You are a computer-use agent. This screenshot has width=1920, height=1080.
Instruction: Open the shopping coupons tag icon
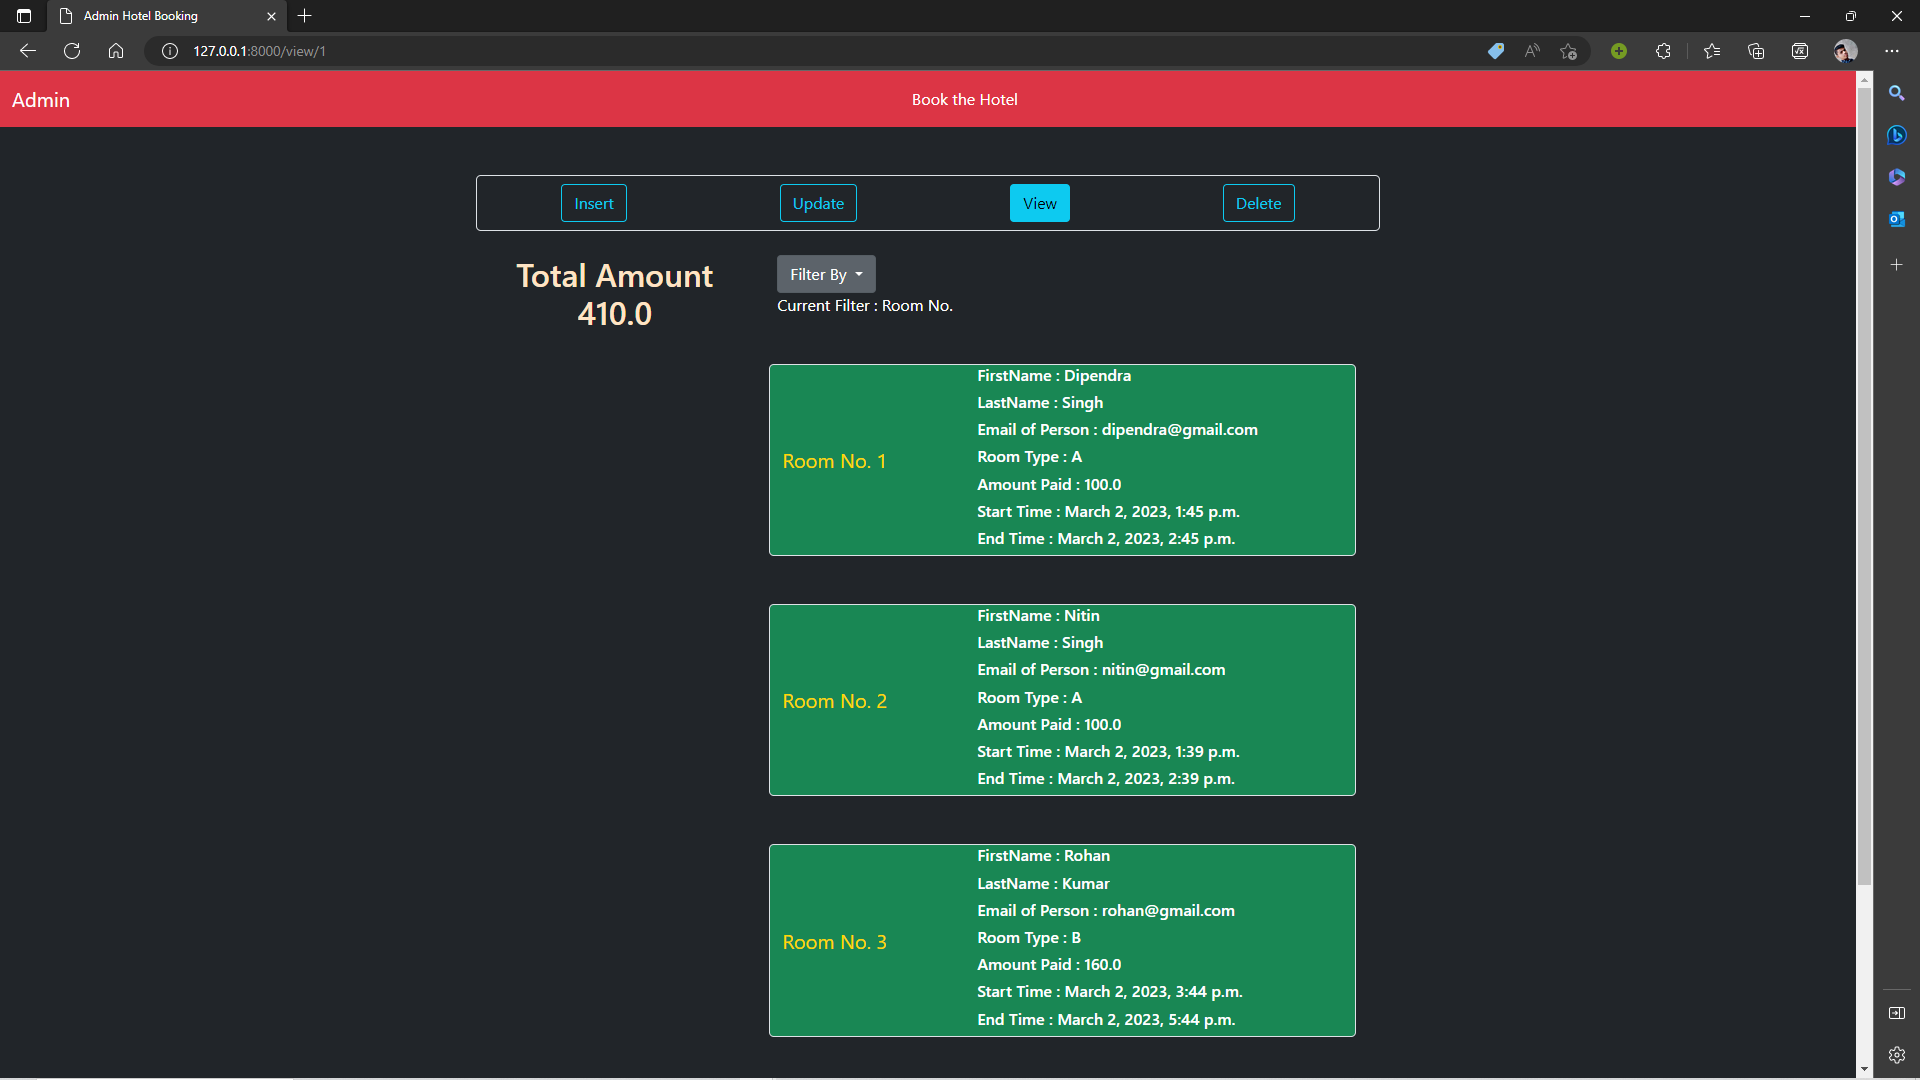(1496, 51)
